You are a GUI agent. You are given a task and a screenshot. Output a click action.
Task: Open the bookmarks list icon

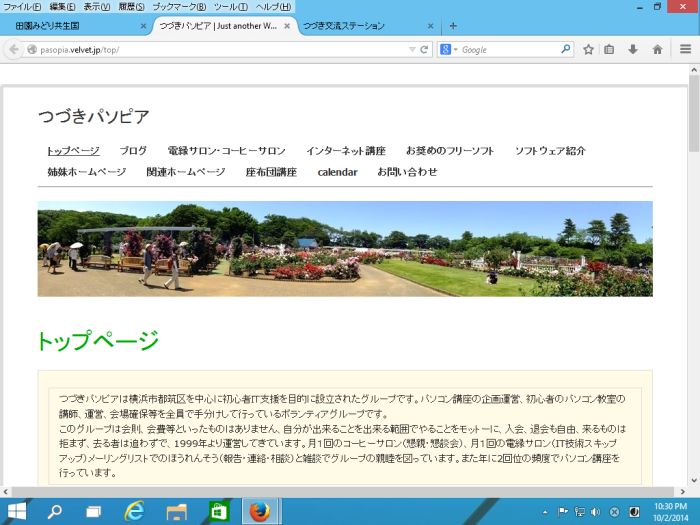(610, 49)
